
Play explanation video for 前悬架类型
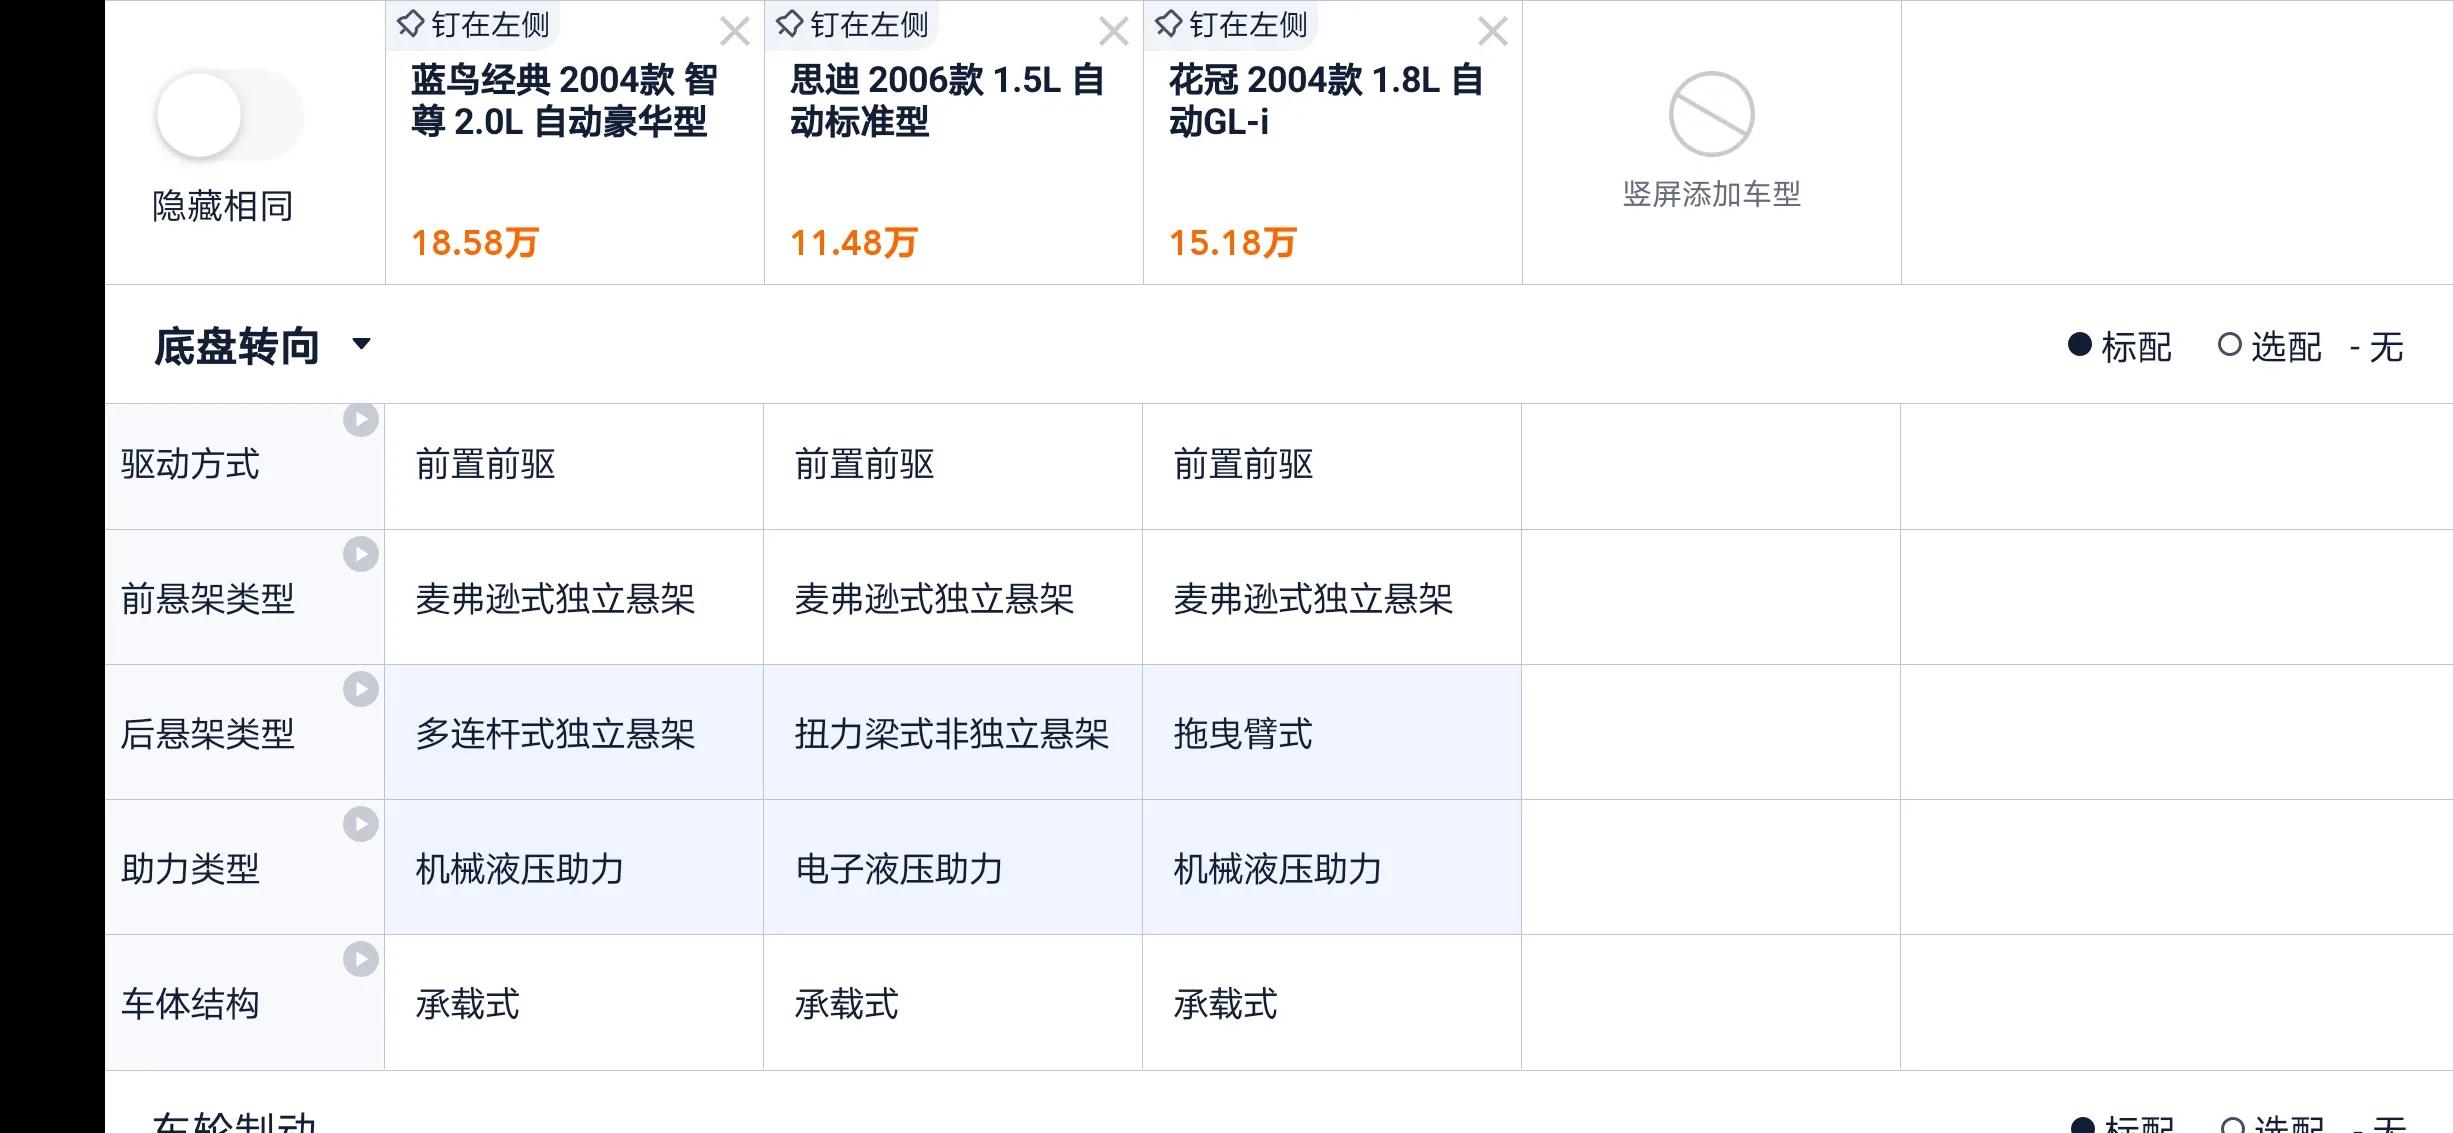[361, 554]
